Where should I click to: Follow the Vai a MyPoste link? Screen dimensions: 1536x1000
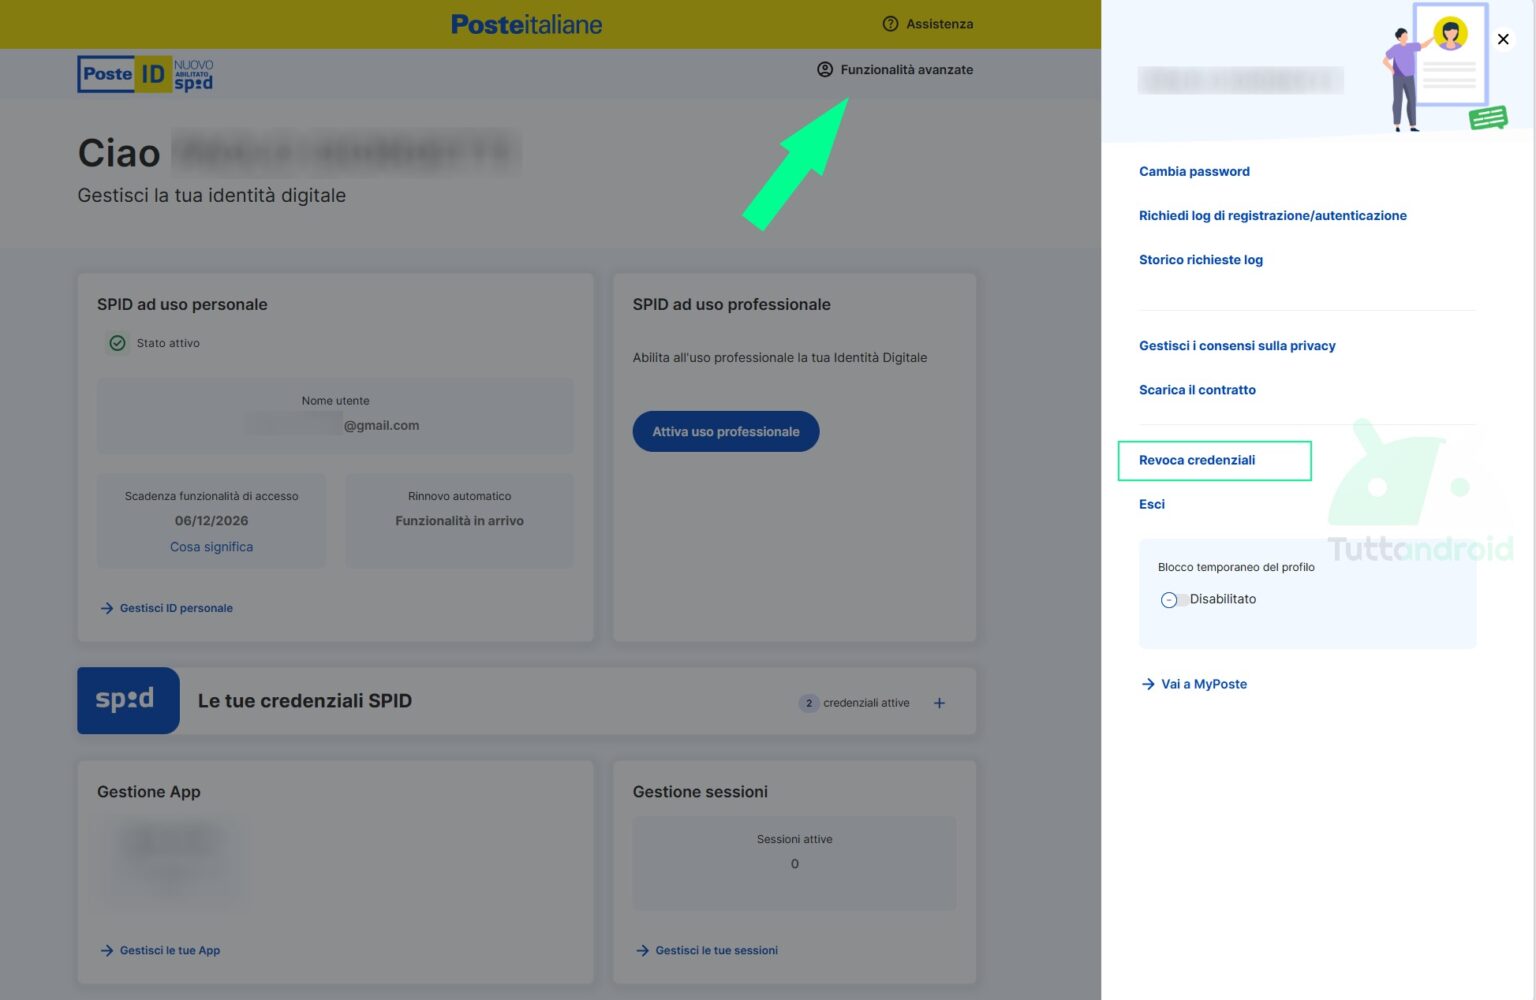pos(1204,684)
